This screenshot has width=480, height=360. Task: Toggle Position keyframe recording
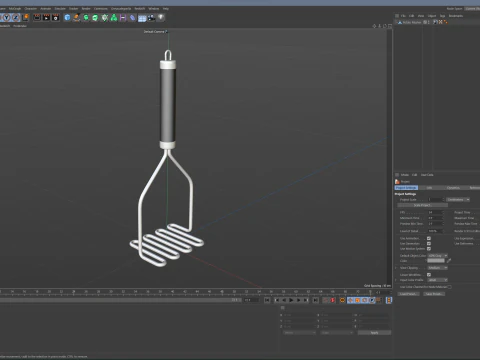[x=350, y=300]
